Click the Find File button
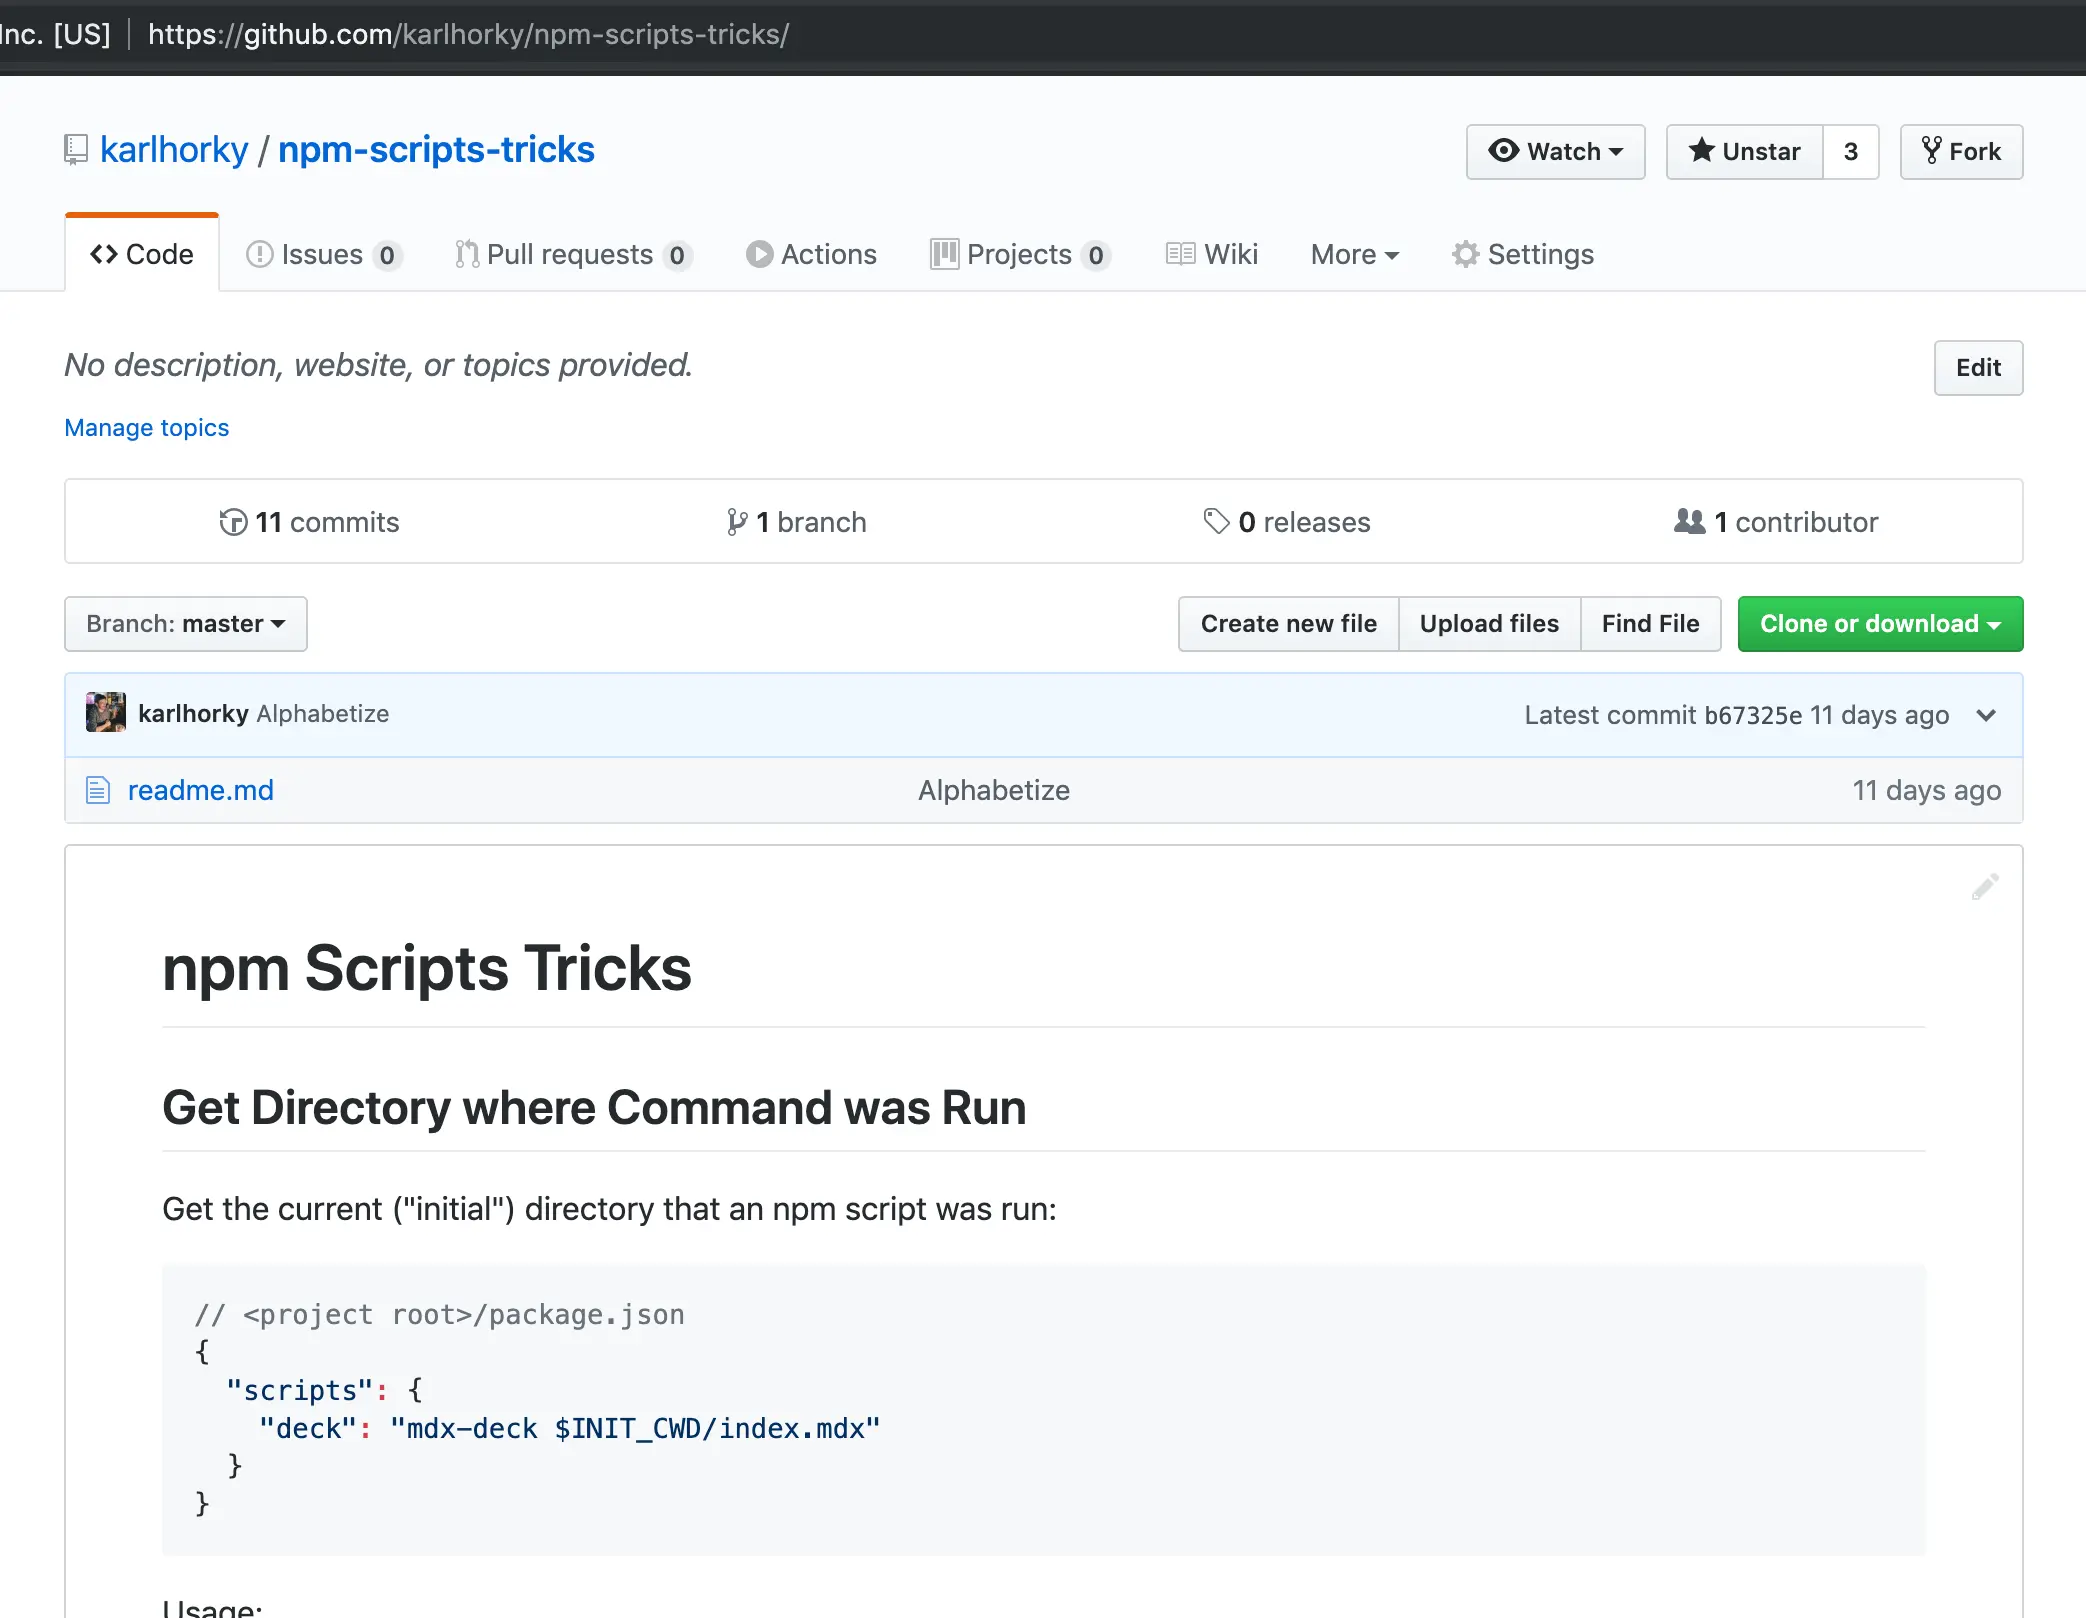 [1651, 625]
